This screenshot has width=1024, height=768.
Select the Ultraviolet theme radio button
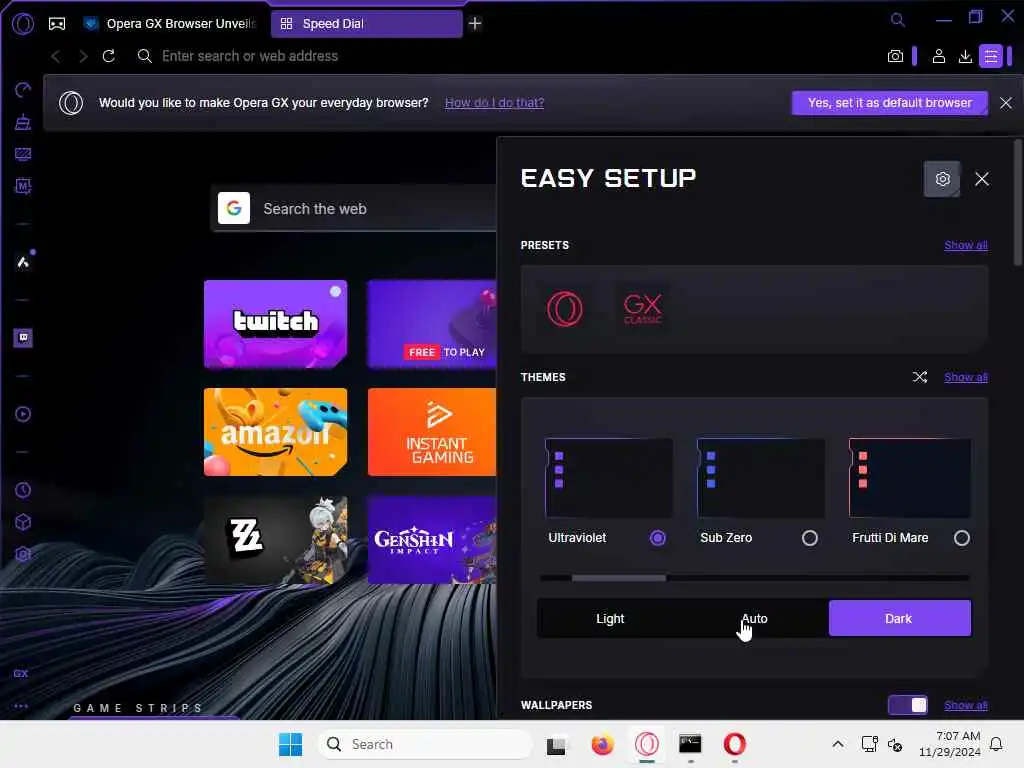[x=658, y=537]
